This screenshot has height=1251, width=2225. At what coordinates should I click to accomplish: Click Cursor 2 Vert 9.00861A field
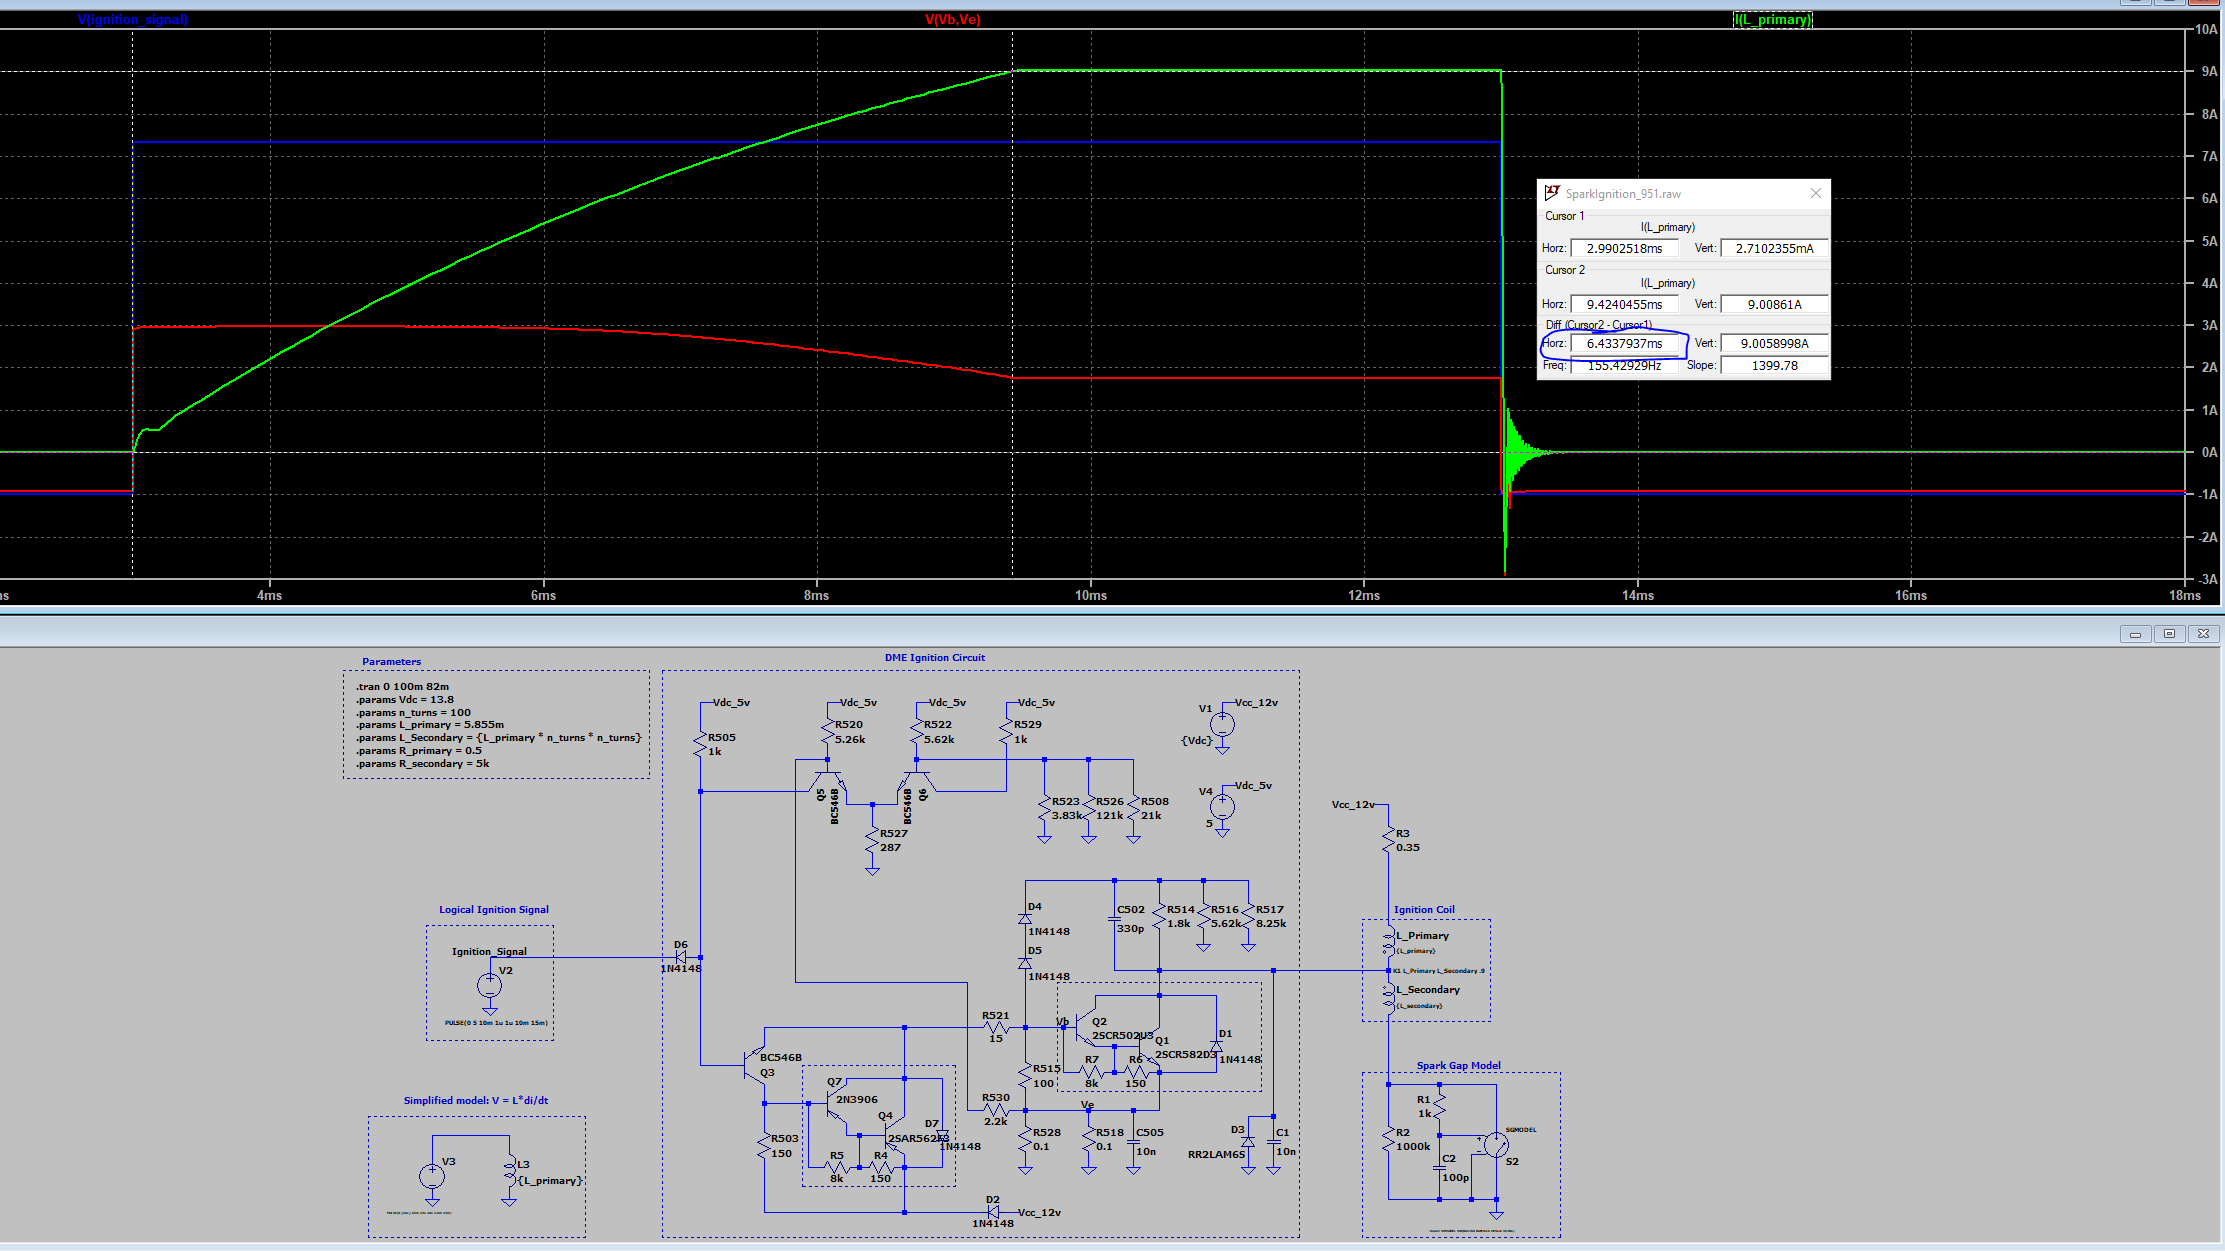coord(1774,304)
